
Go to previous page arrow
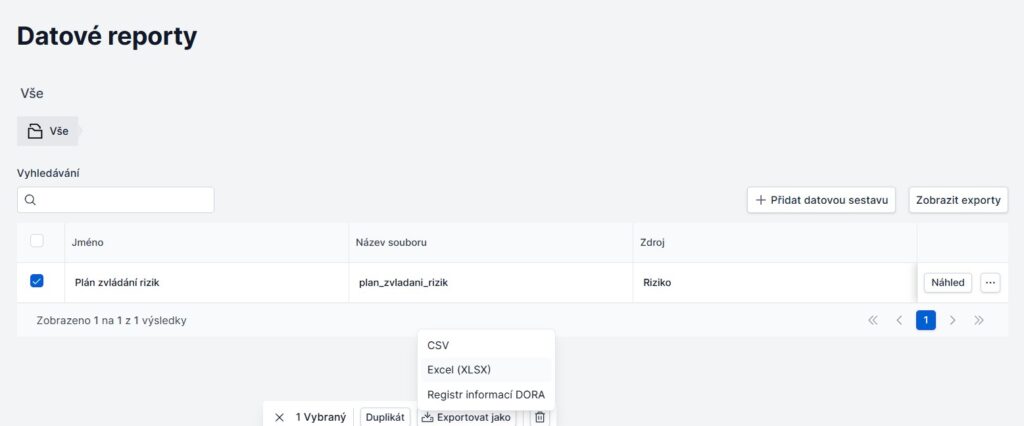click(x=899, y=320)
